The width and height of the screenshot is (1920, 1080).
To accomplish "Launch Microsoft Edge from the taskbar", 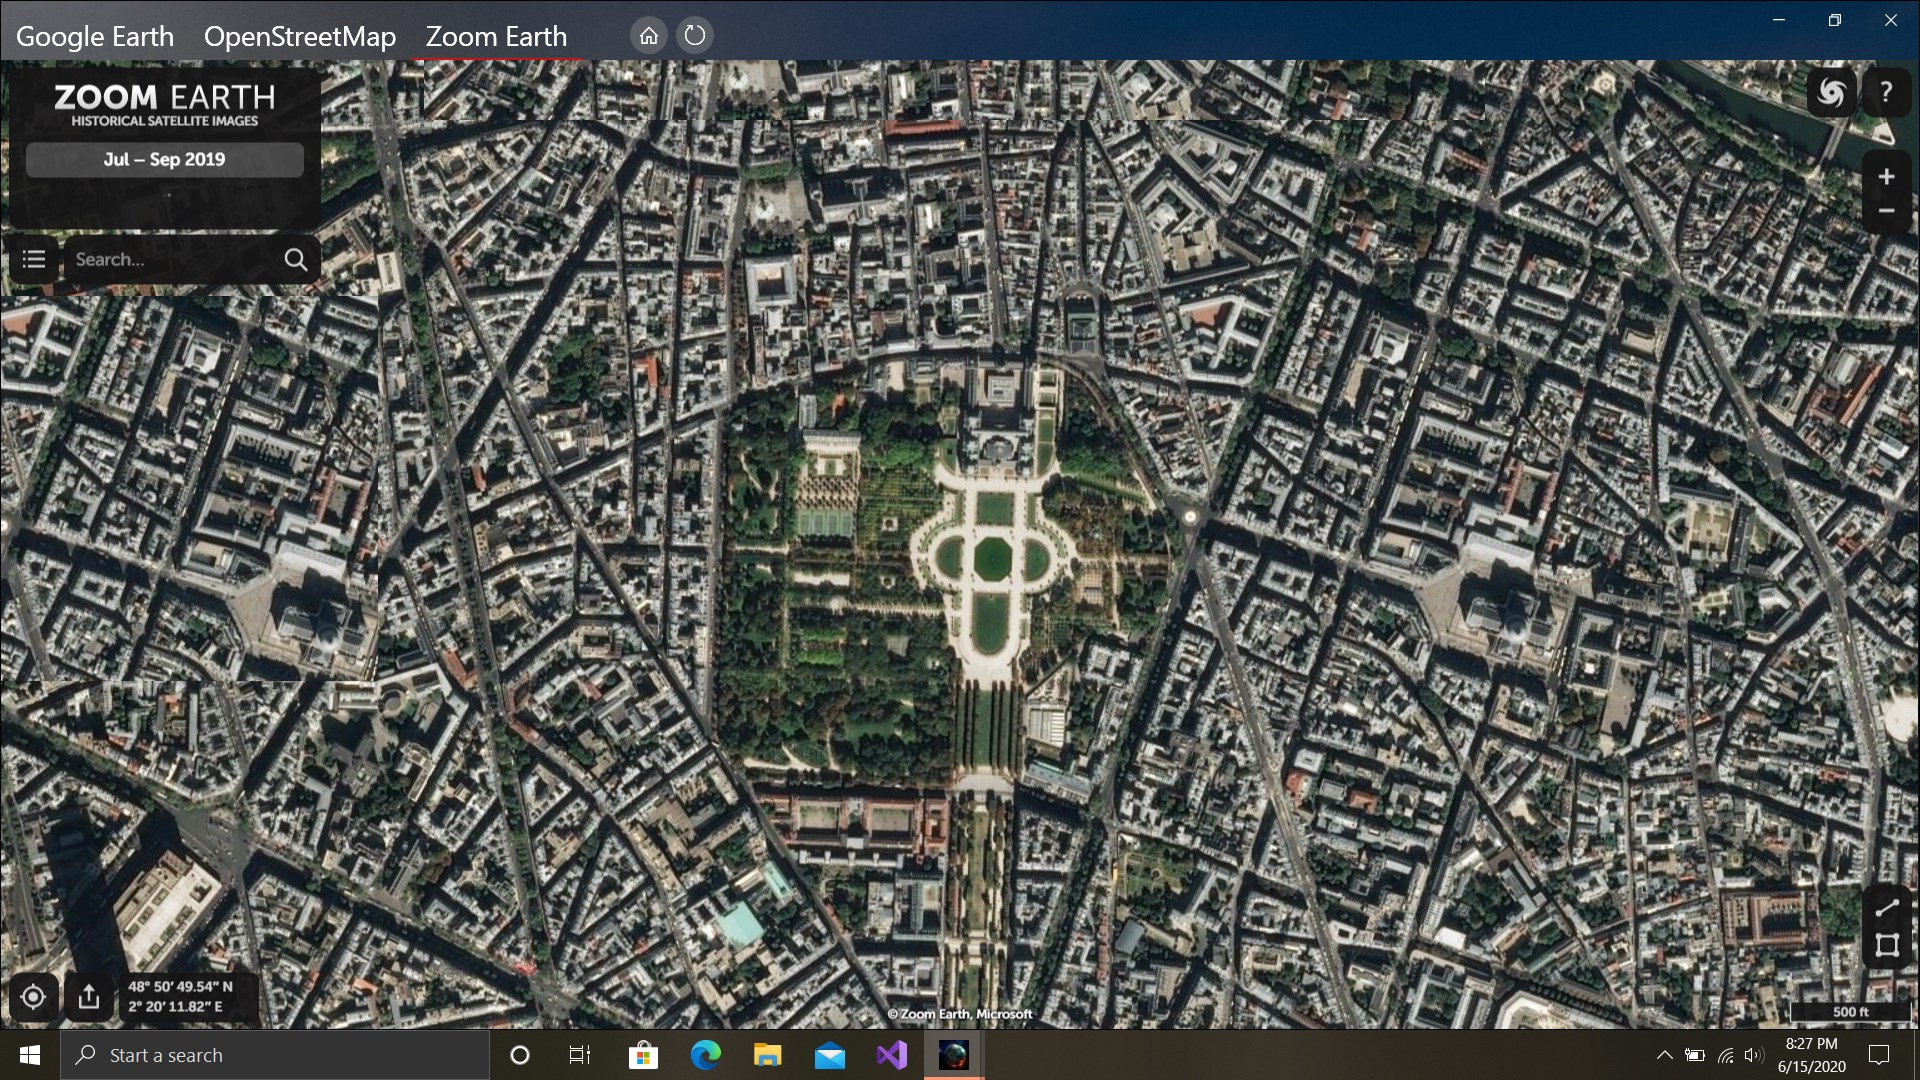I will click(706, 1055).
